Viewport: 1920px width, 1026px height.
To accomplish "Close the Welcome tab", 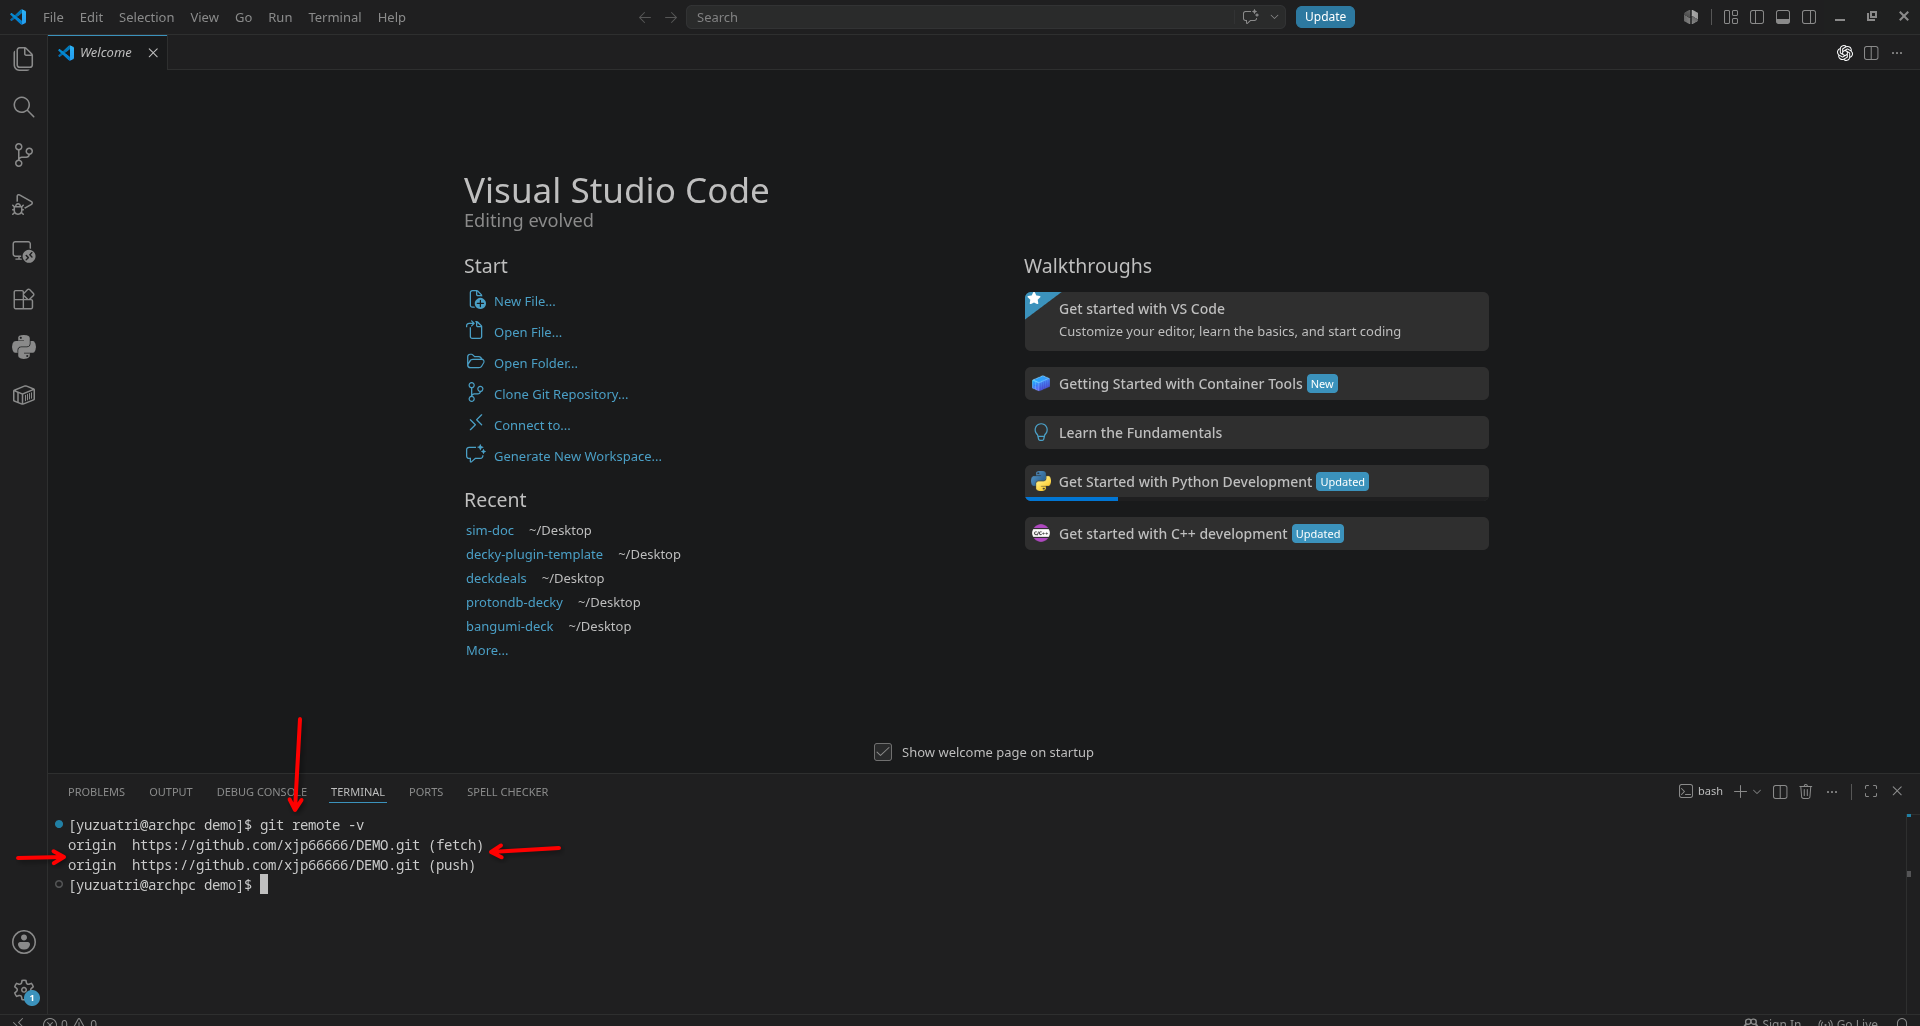I will 153,53.
